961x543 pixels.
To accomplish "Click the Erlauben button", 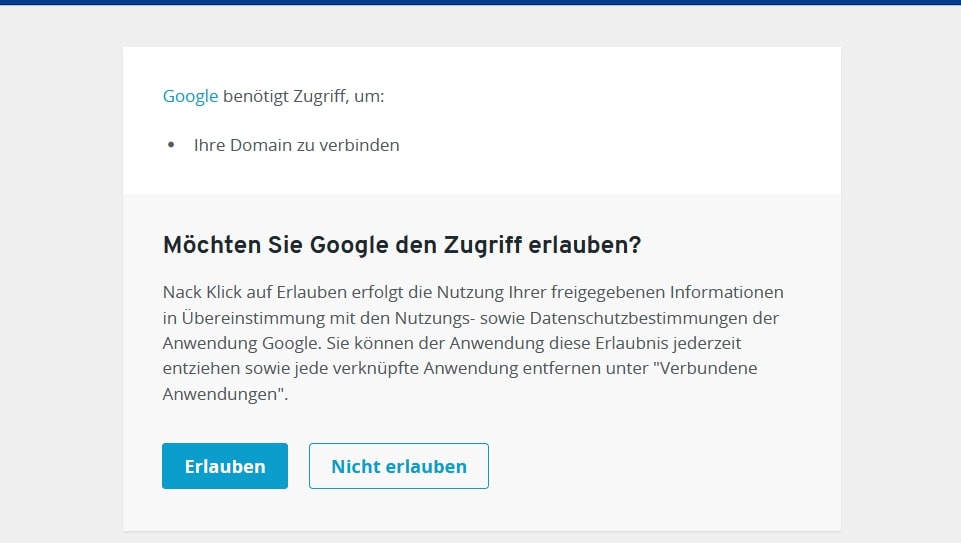I will [225, 466].
